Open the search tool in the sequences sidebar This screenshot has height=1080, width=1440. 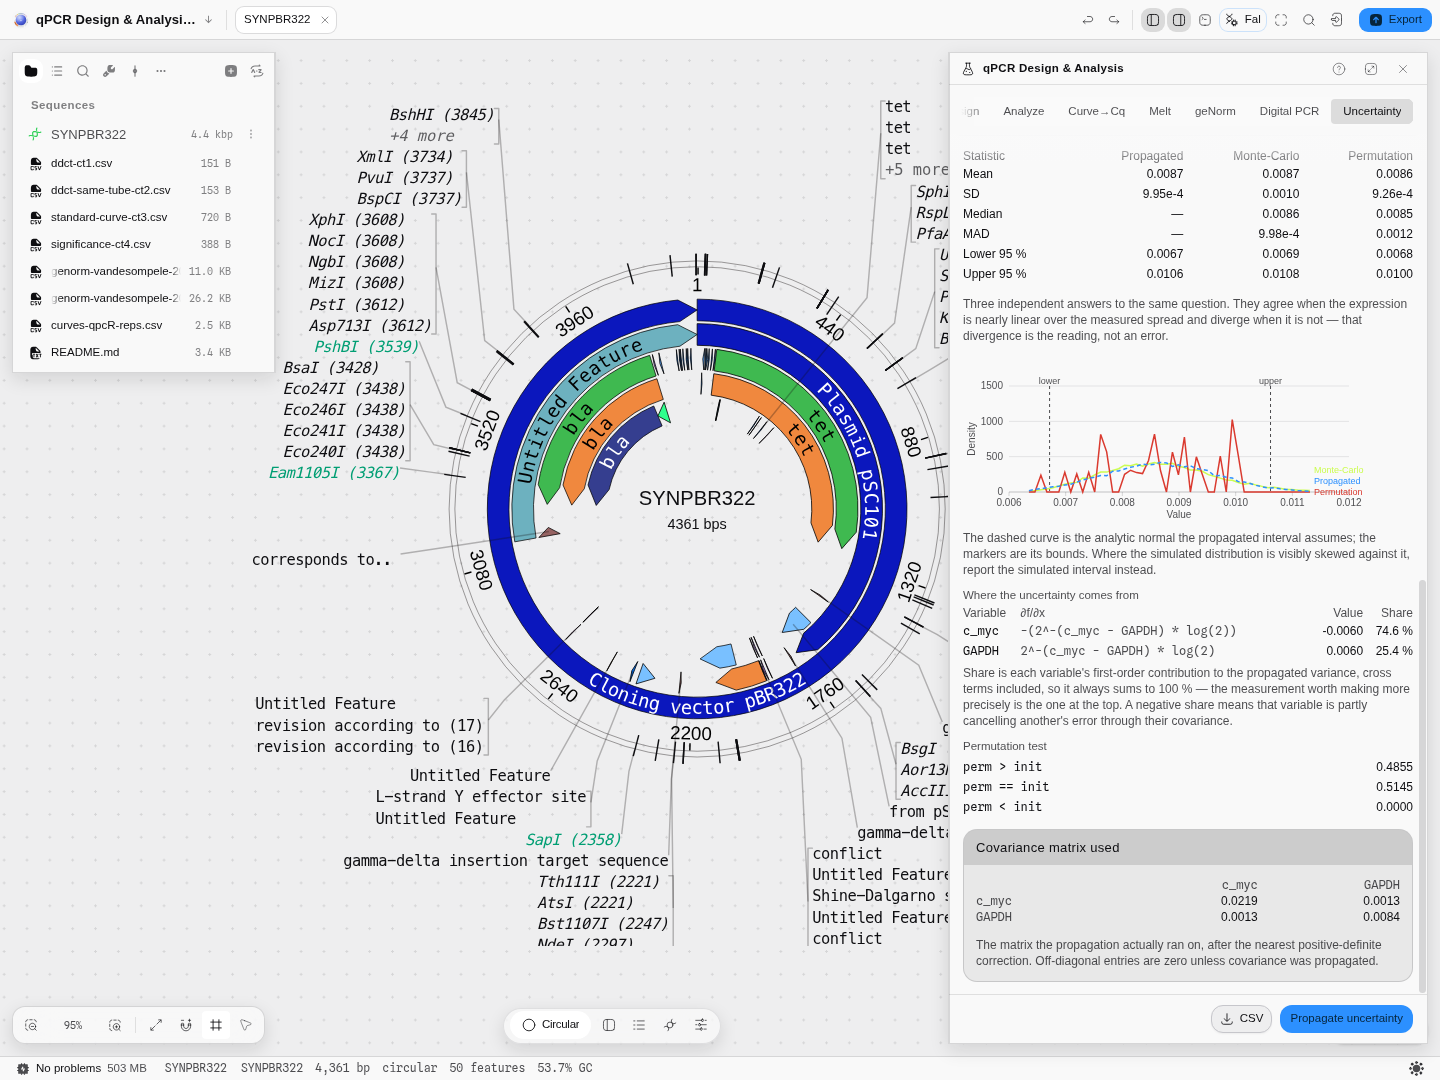[83, 71]
